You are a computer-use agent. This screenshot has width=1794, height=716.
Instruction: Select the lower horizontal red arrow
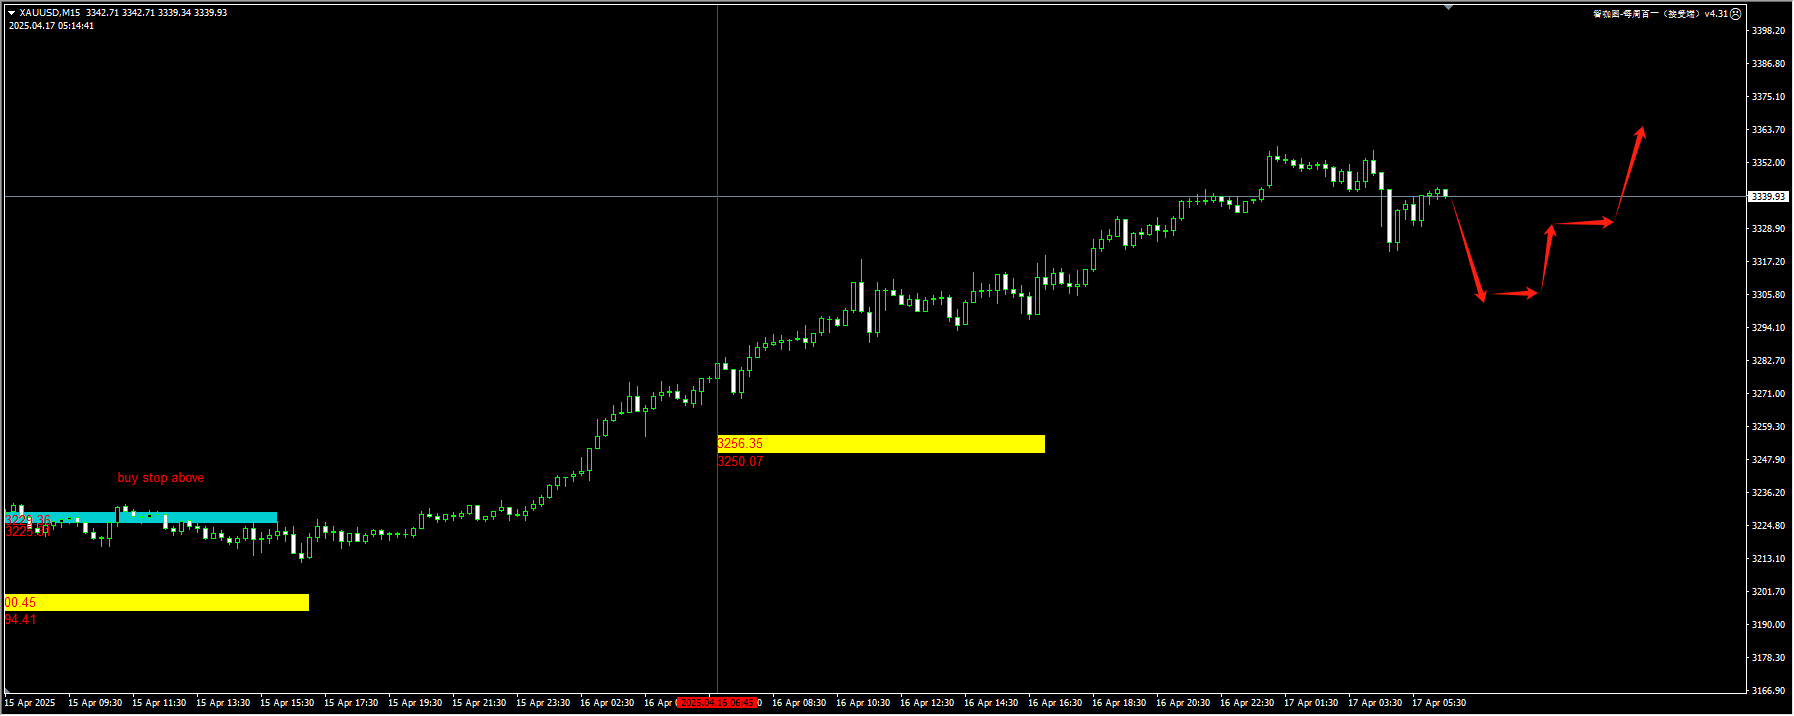[x=1514, y=294]
